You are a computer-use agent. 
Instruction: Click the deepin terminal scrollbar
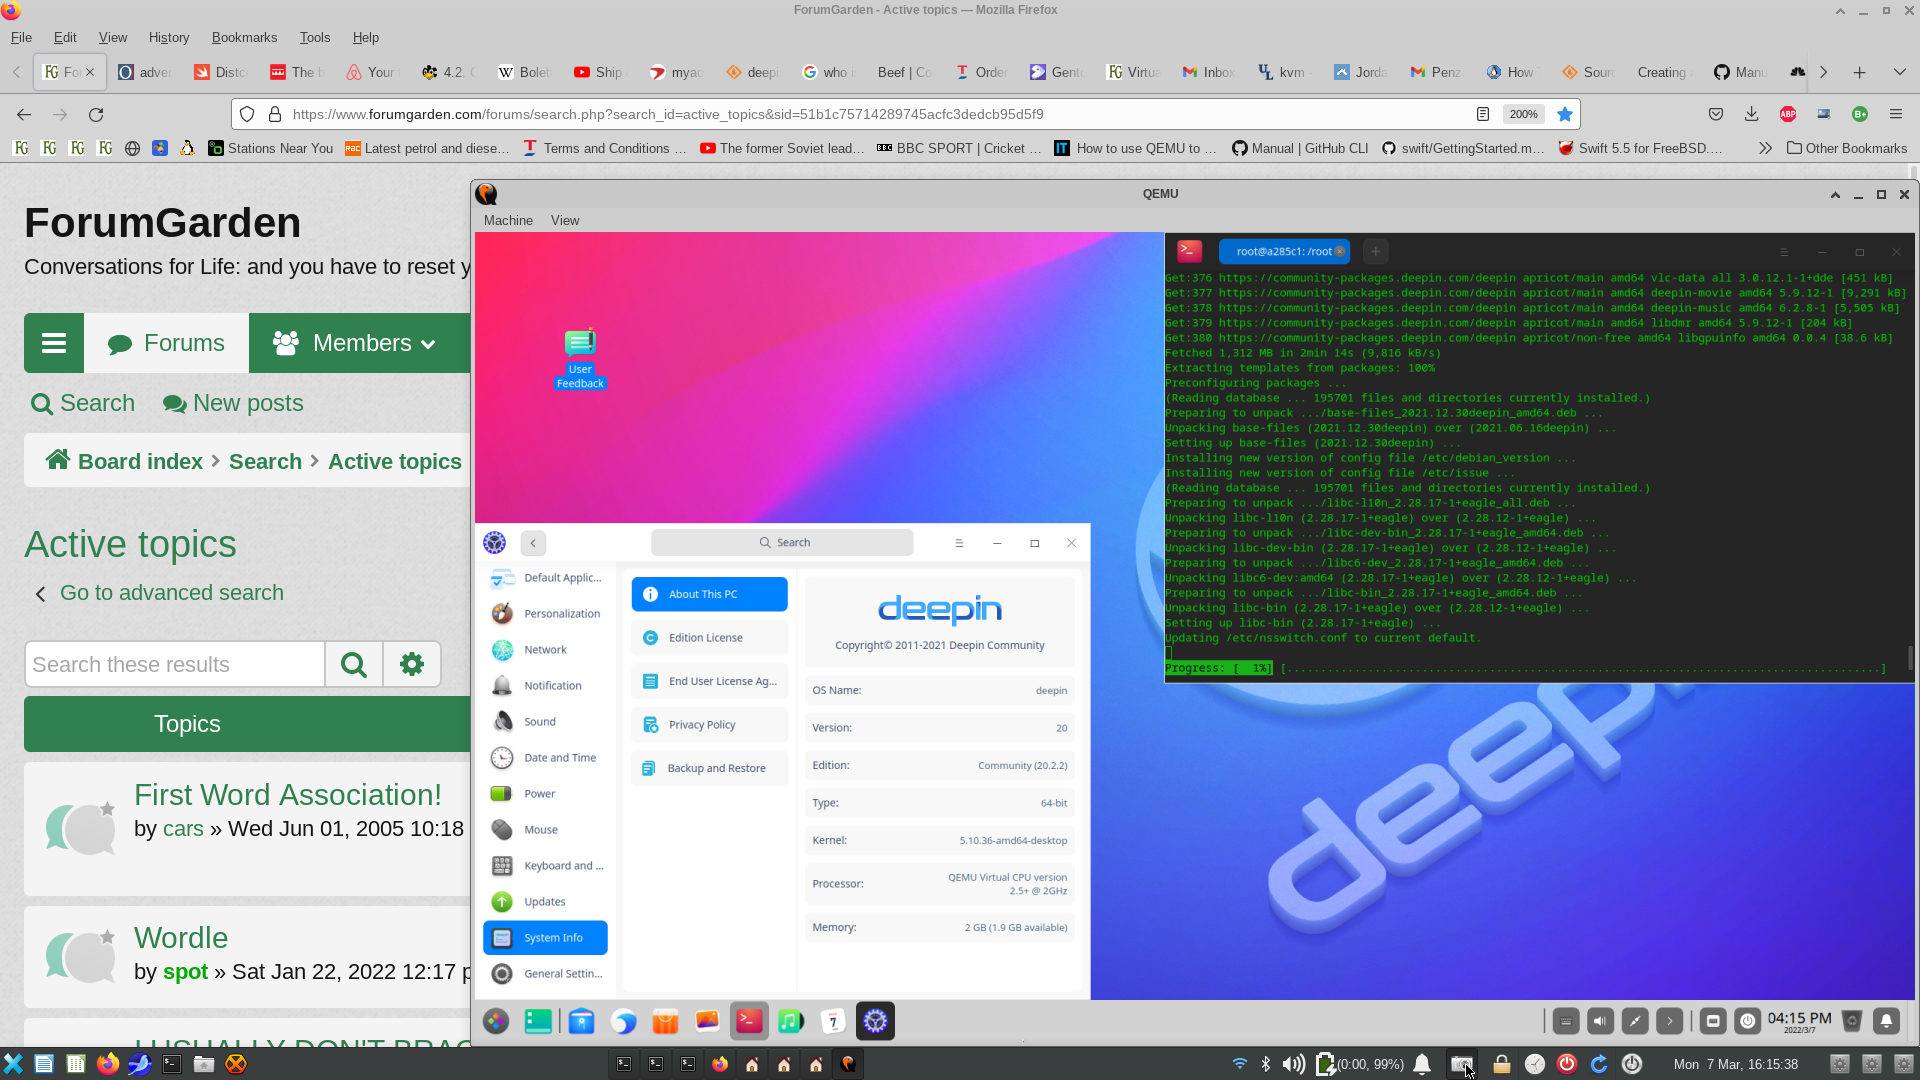(x=1910, y=656)
